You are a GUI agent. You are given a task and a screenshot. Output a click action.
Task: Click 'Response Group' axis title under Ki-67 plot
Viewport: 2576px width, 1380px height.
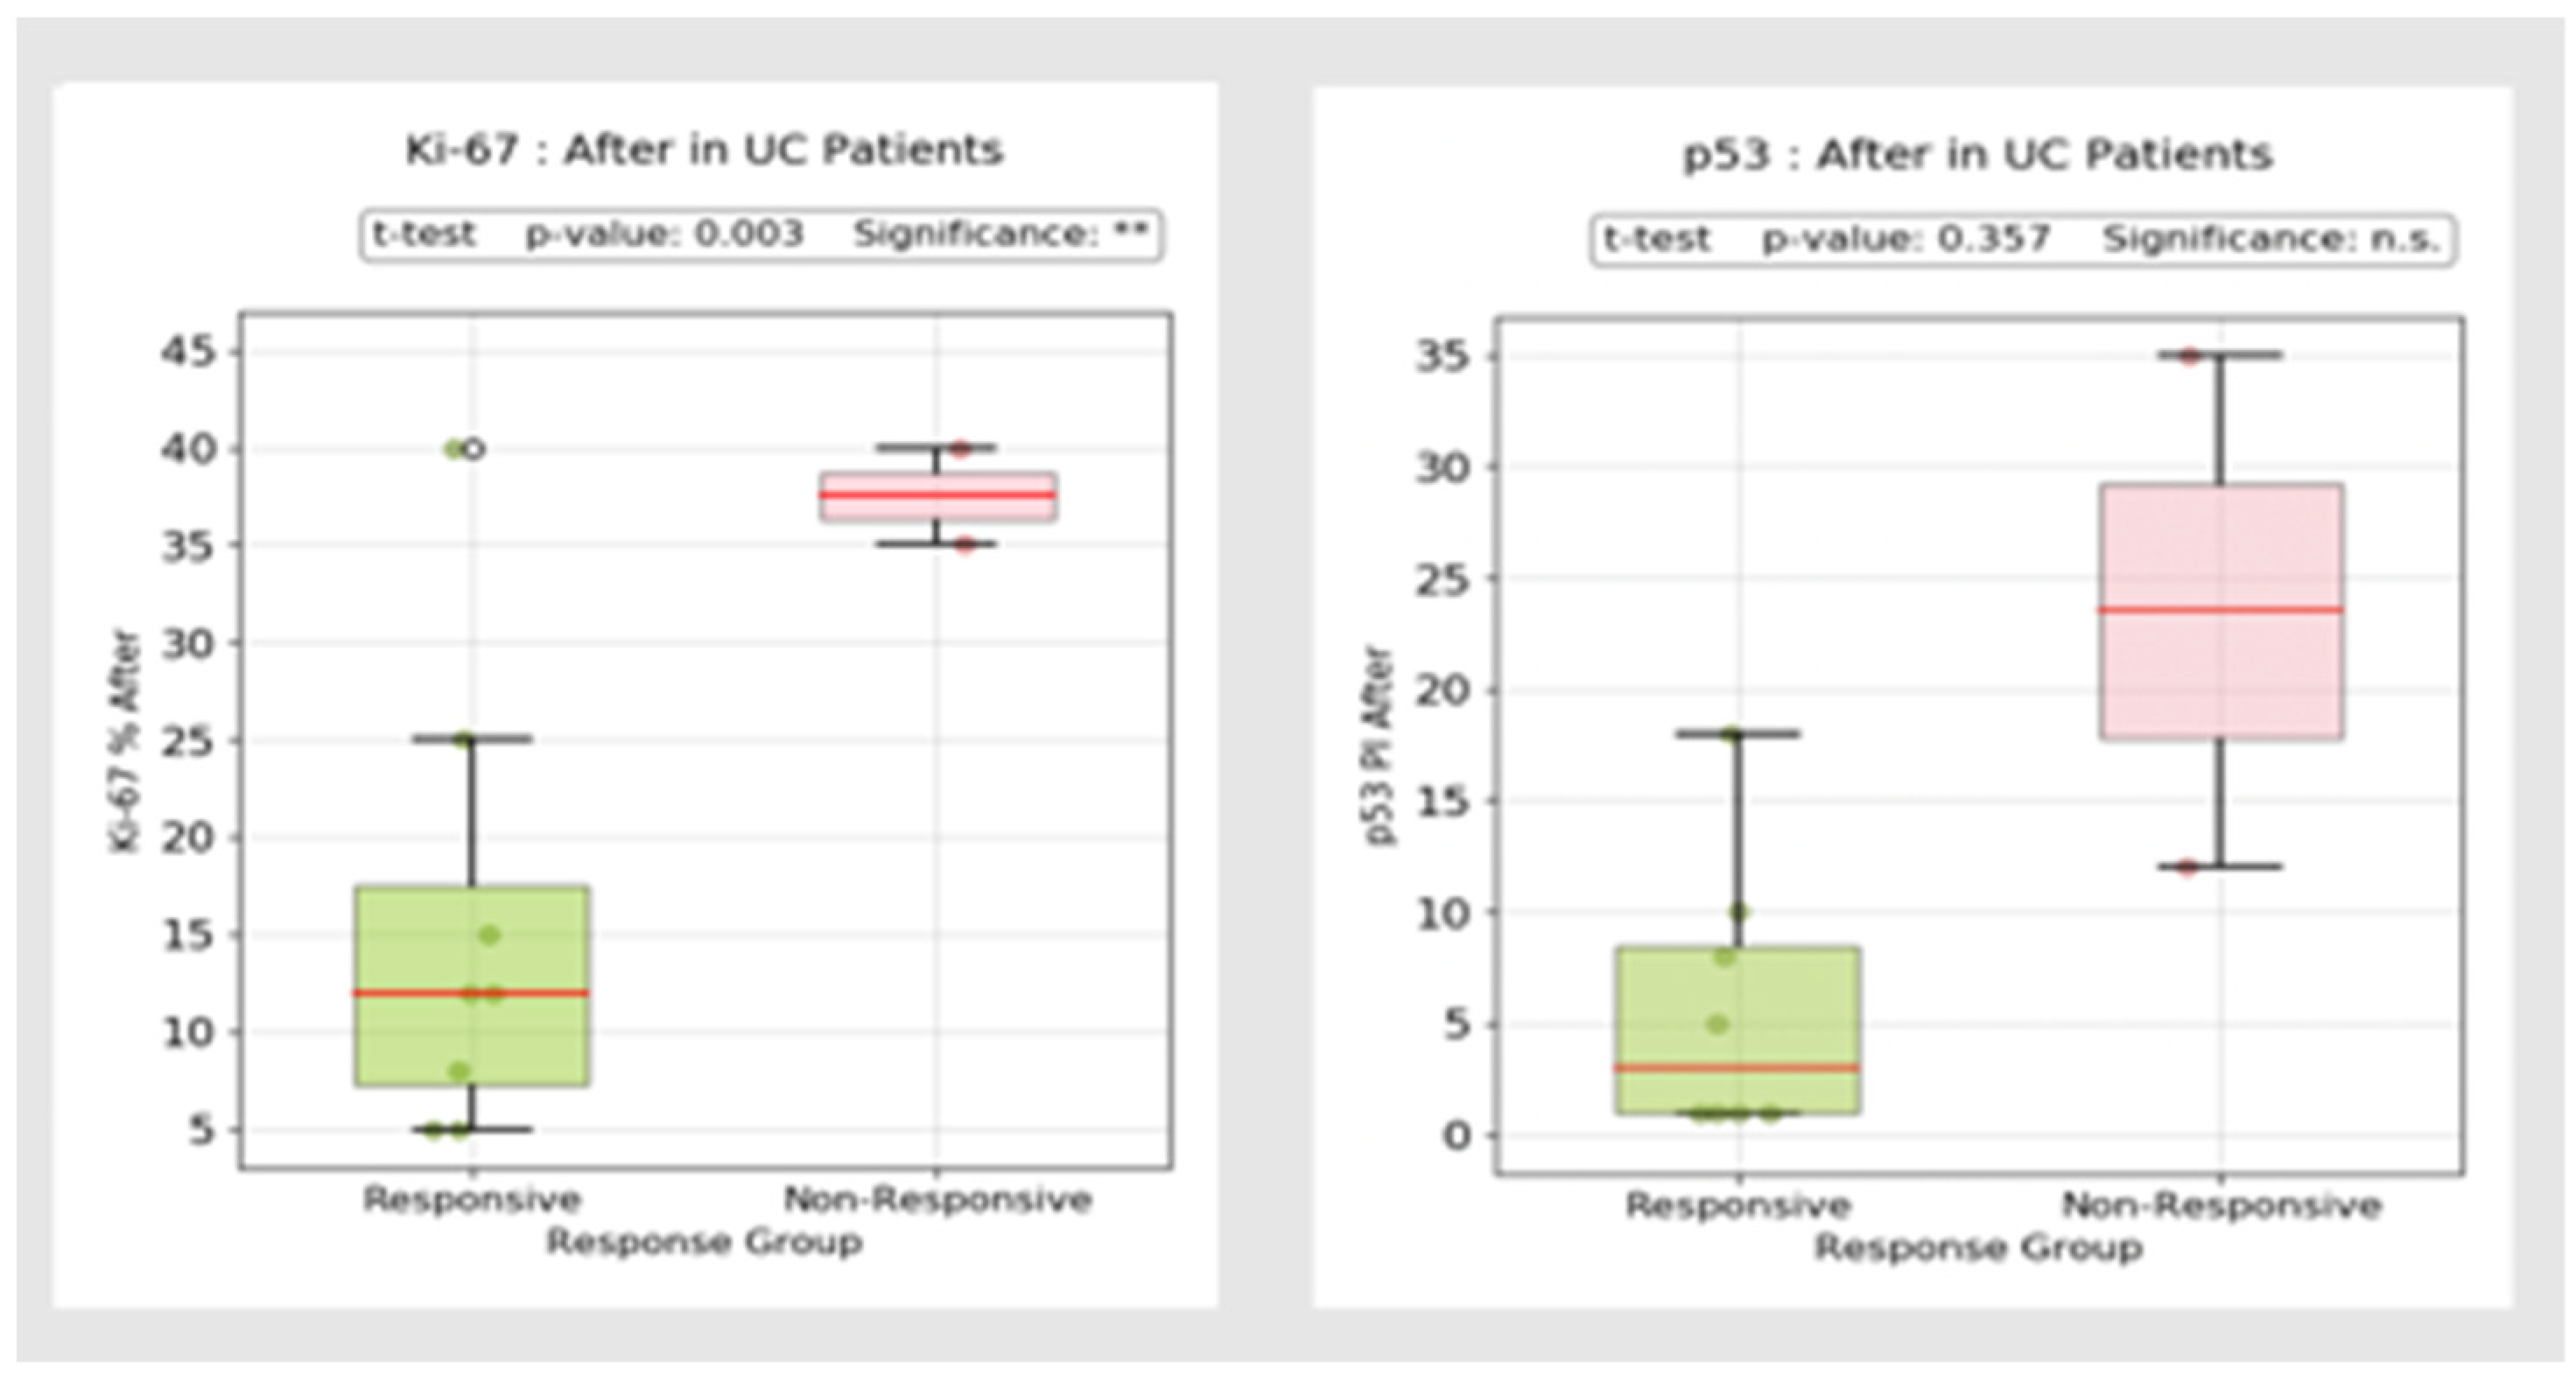click(x=703, y=1242)
